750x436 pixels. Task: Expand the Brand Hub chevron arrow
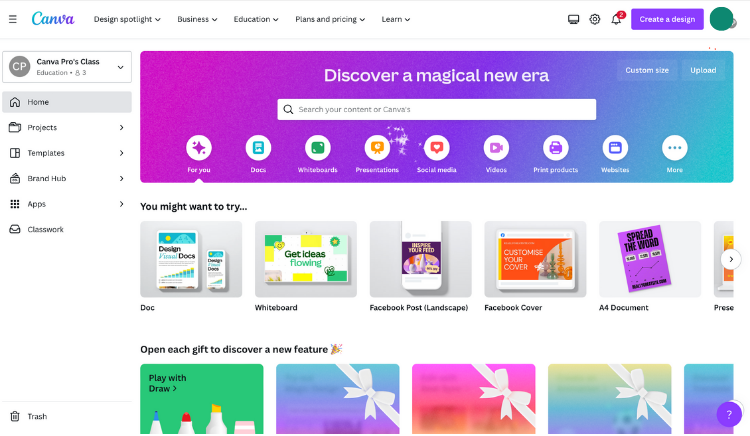[121, 178]
